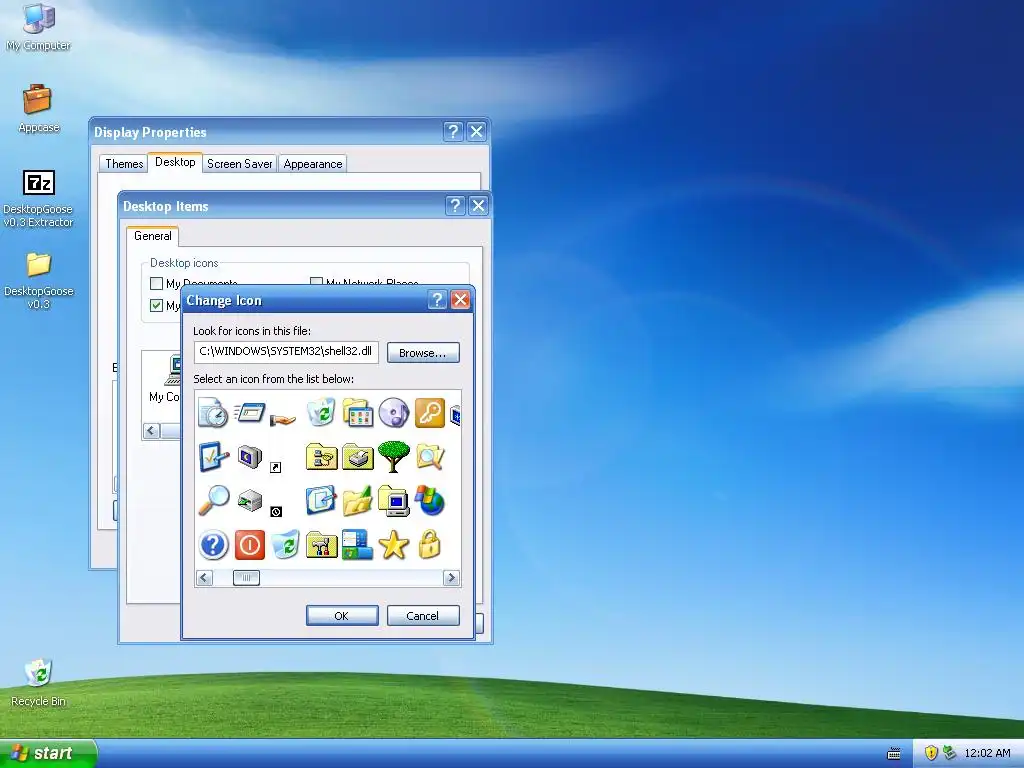1024x768 pixels.
Task: Pick the administrative tools folder icon
Action: 321,545
